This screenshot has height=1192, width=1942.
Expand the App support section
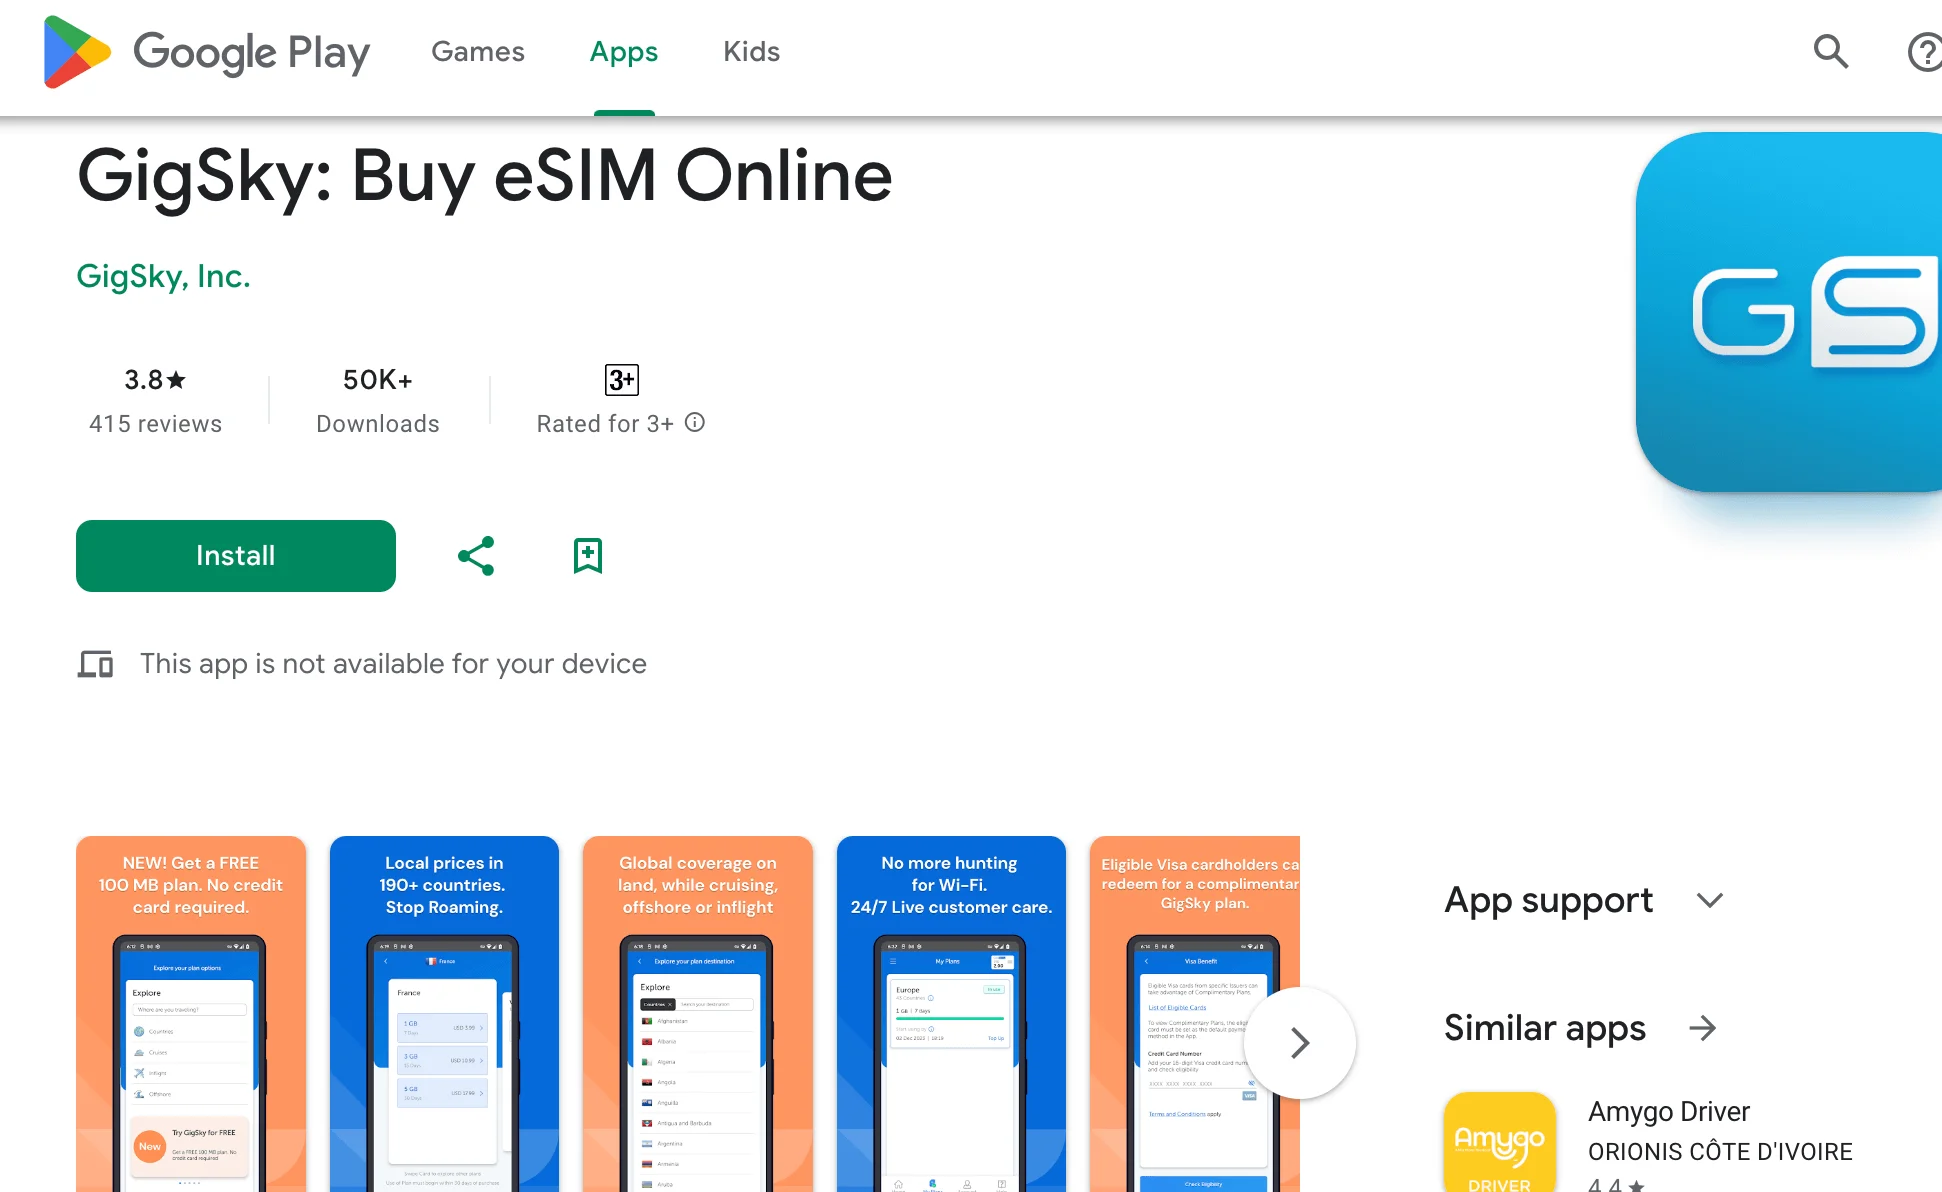tap(1708, 901)
